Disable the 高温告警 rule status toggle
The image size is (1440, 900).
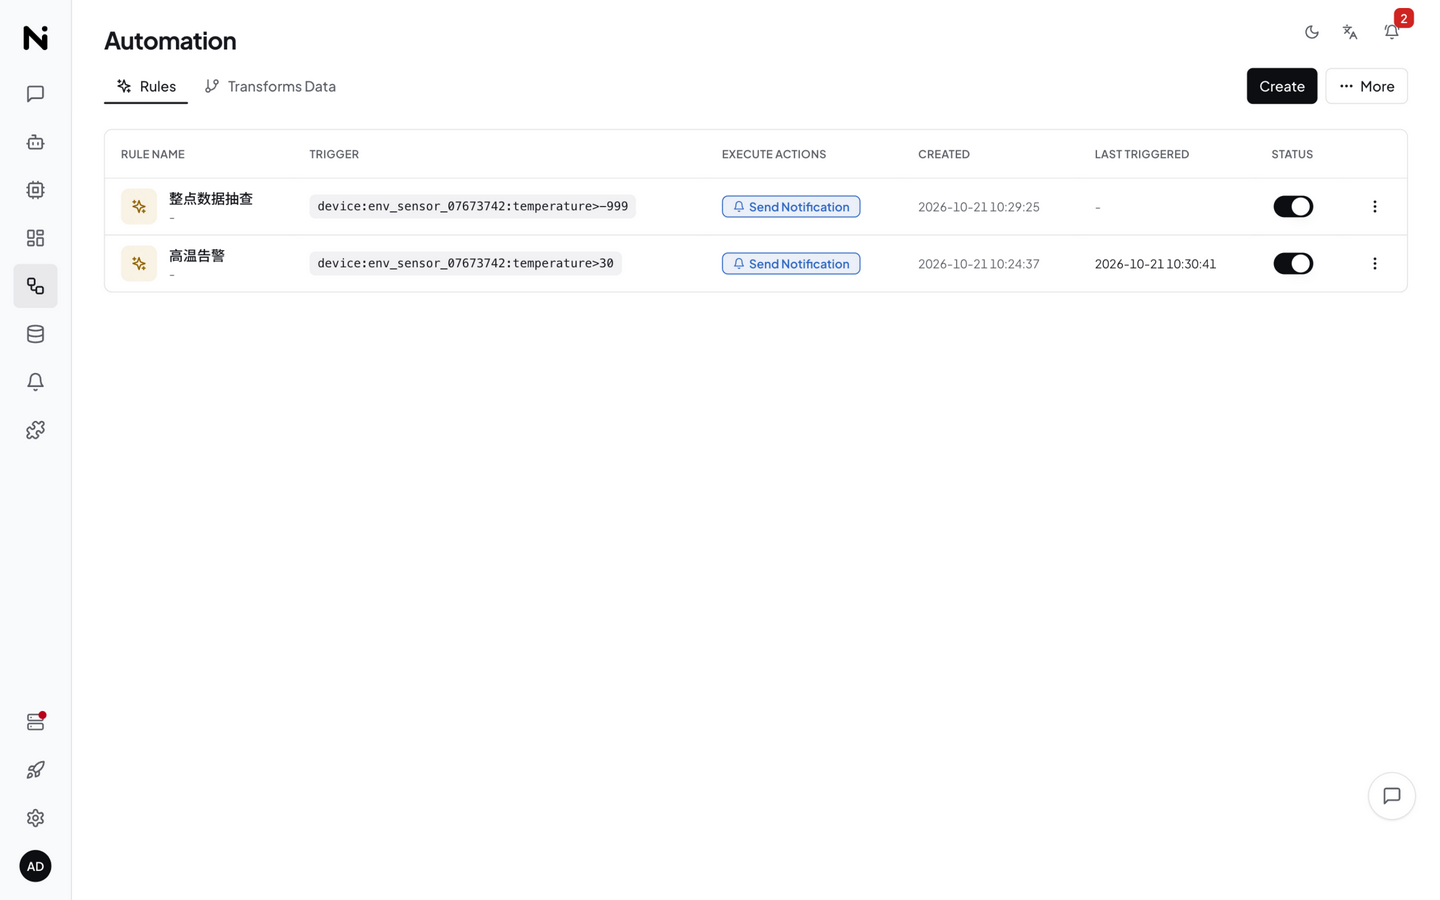point(1293,264)
